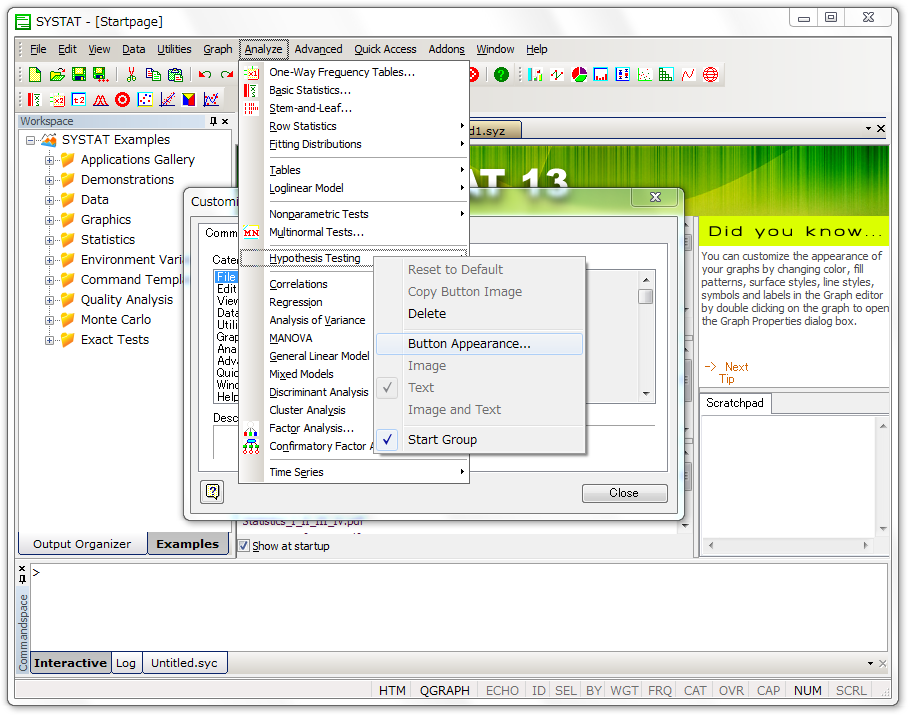Click the red bullseye target icon
Image resolution: width=909 pixels, height=715 pixels.
pos(122,100)
